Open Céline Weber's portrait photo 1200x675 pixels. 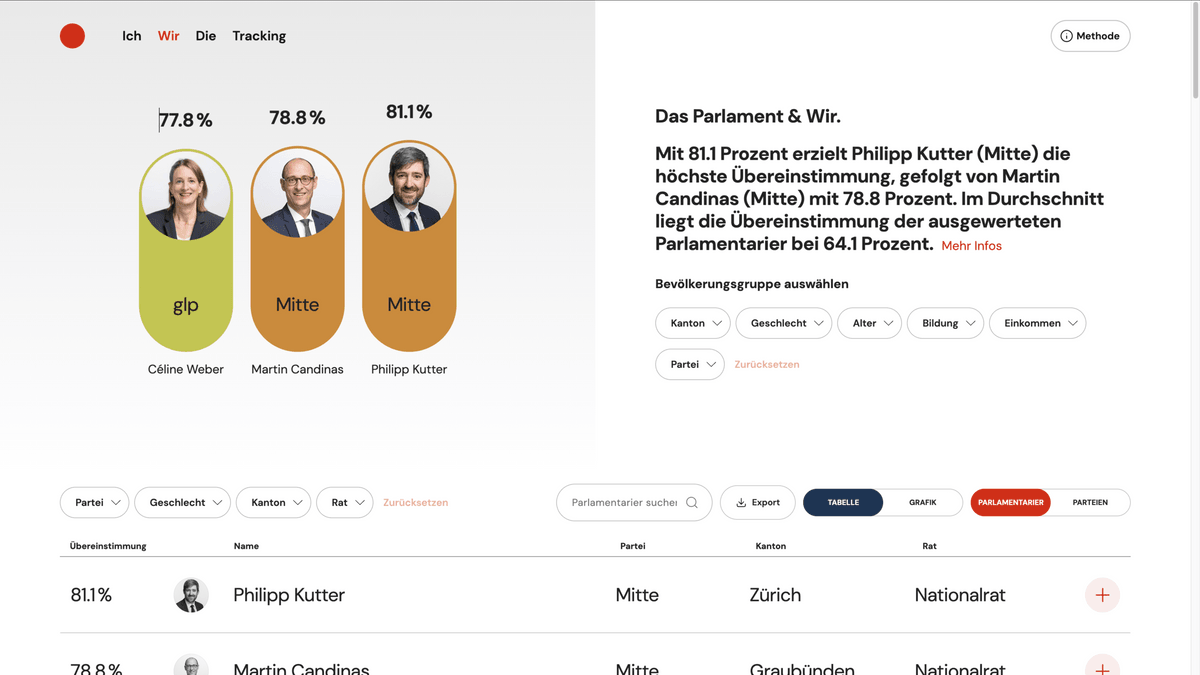[x=186, y=197]
